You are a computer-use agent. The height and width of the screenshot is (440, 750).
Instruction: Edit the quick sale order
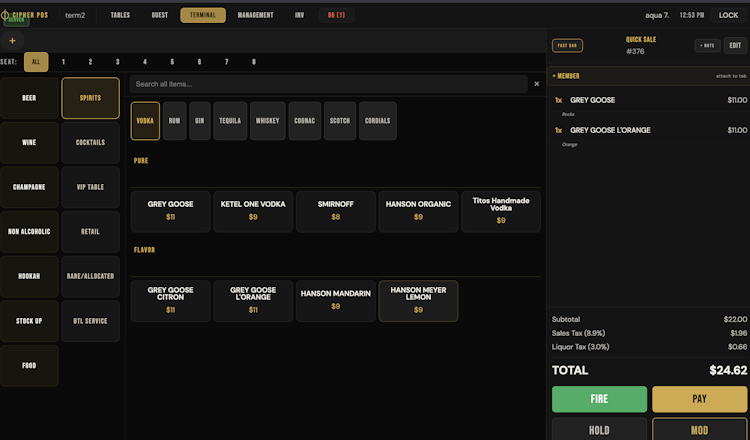click(735, 45)
